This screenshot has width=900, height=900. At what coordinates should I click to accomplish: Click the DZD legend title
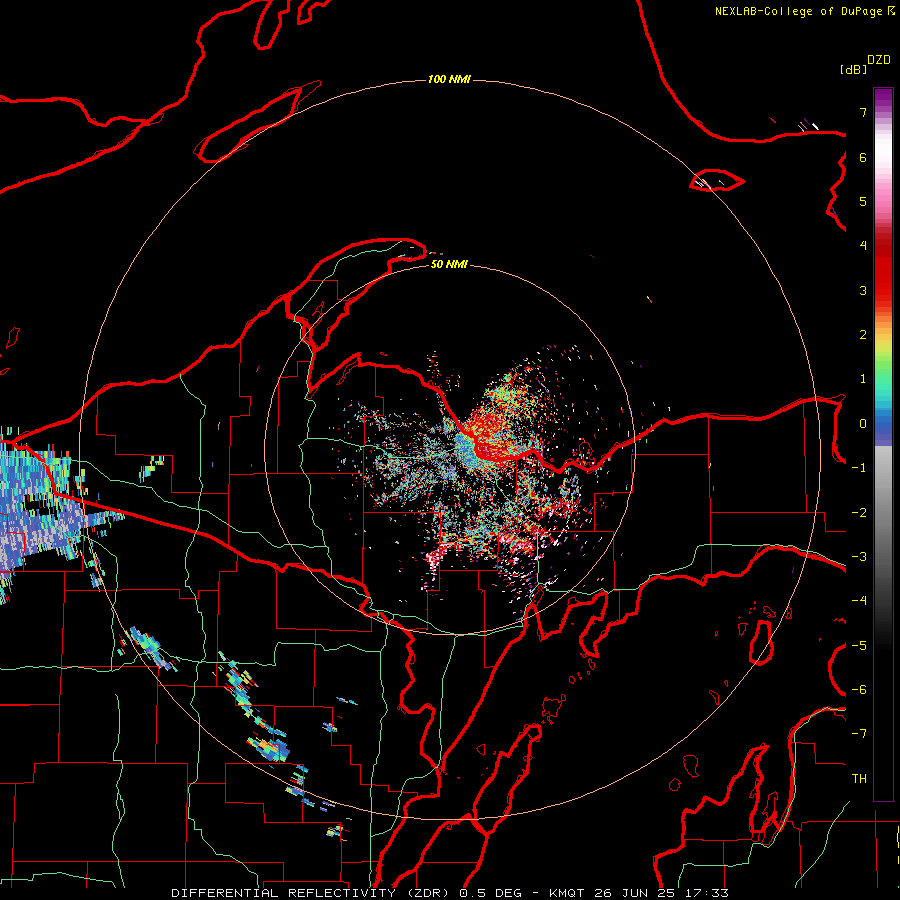pos(879,60)
